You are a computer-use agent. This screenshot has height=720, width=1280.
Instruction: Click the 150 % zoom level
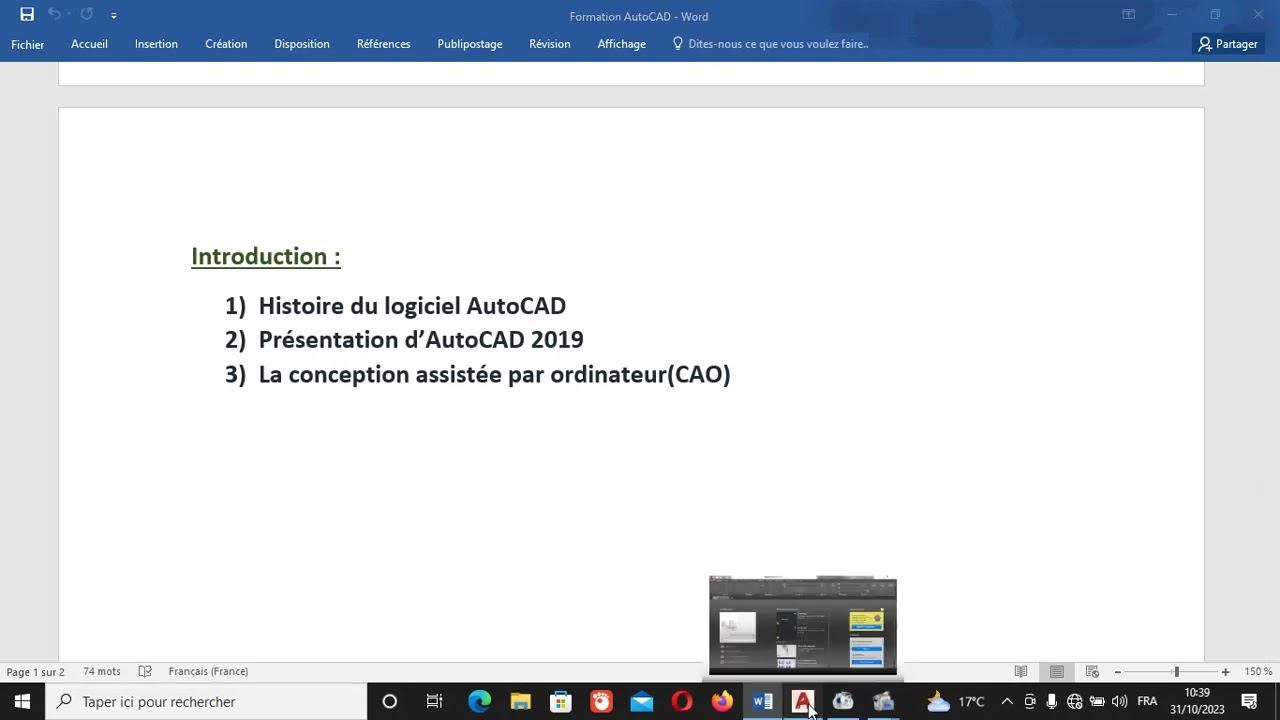coord(1258,672)
